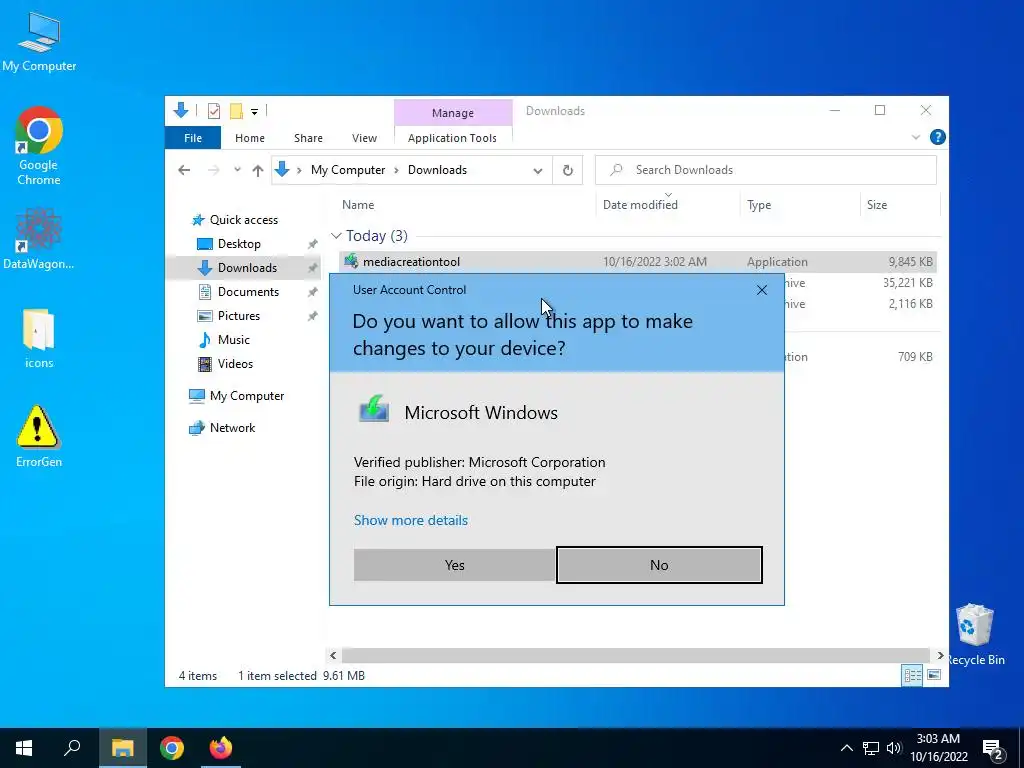1024x768 pixels.
Task: Open Customize Quick Access Toolbar dropdown
Action: (255, 112)
